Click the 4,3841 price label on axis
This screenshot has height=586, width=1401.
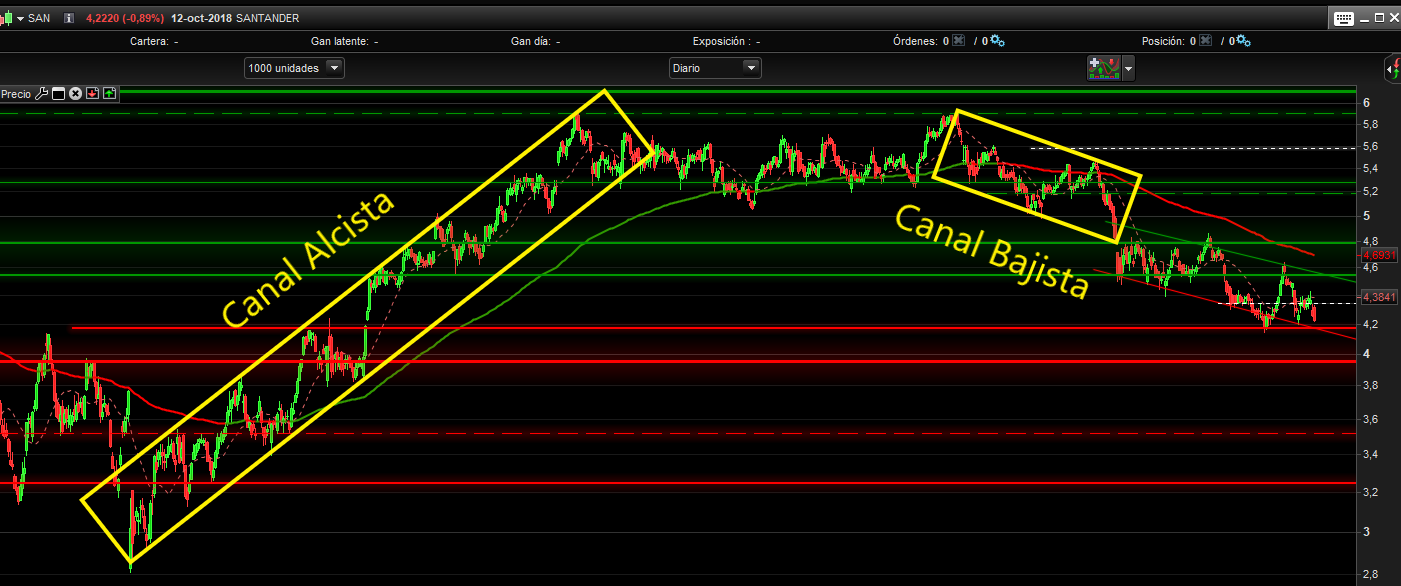click(x=1379, y=297)
